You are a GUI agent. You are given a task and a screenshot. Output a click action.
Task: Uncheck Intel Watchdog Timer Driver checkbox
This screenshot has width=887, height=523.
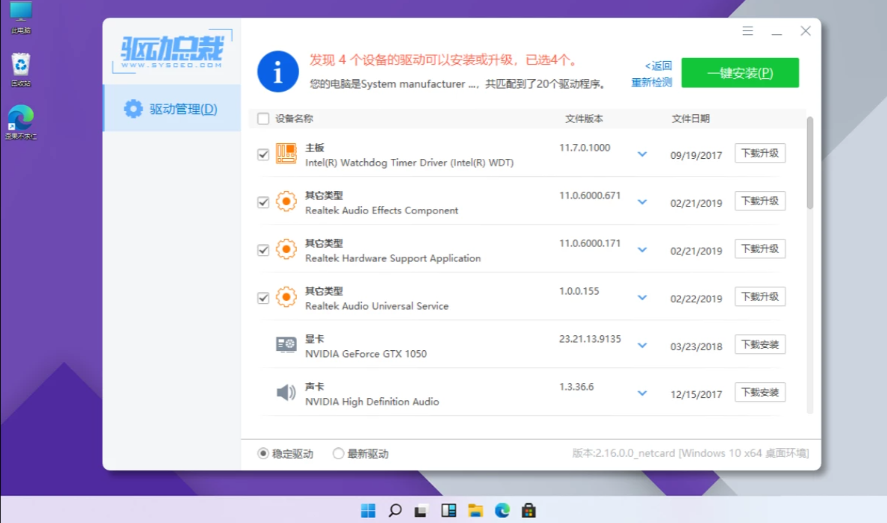[263, 154]
